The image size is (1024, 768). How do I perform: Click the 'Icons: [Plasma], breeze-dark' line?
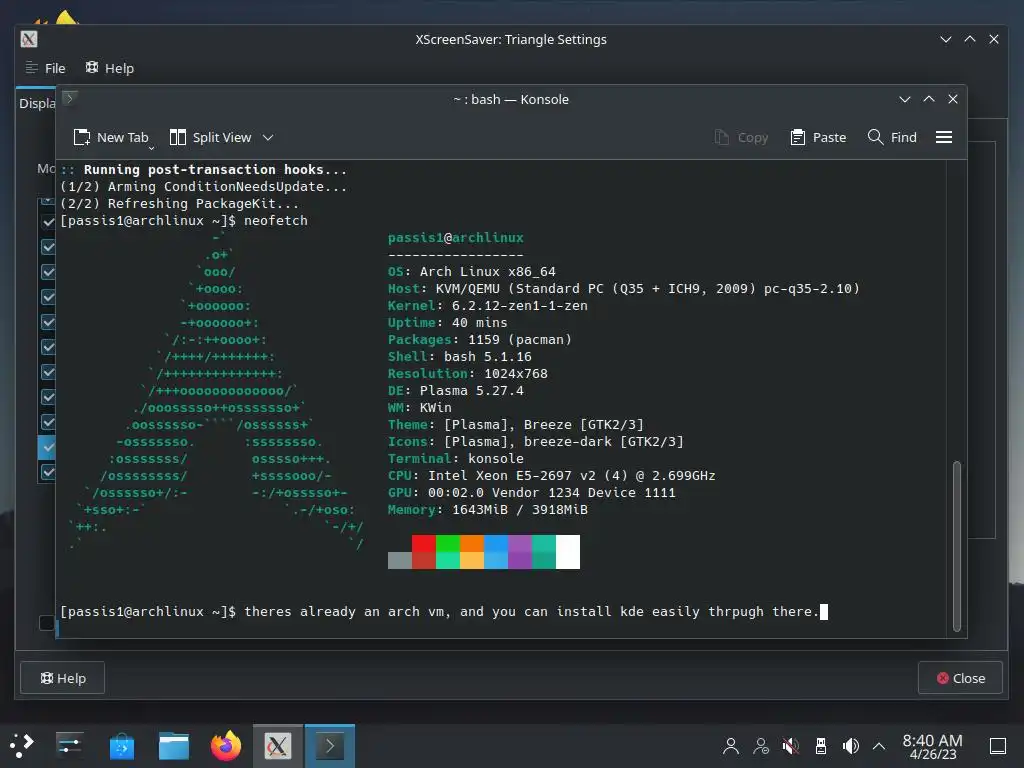536,441
